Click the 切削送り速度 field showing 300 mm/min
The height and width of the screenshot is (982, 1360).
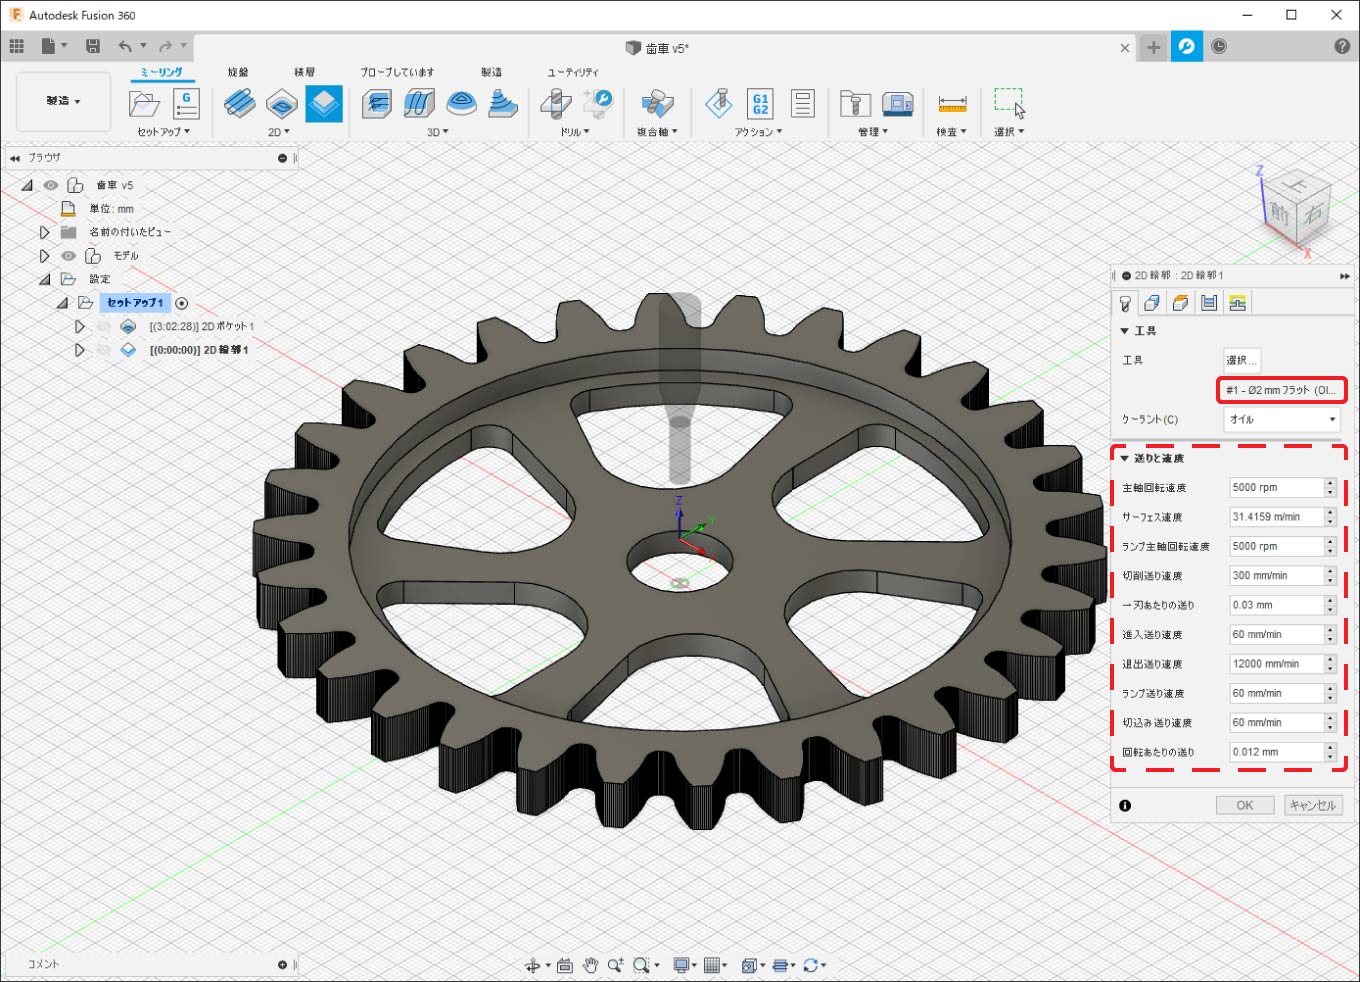(x=1275, y=576)
